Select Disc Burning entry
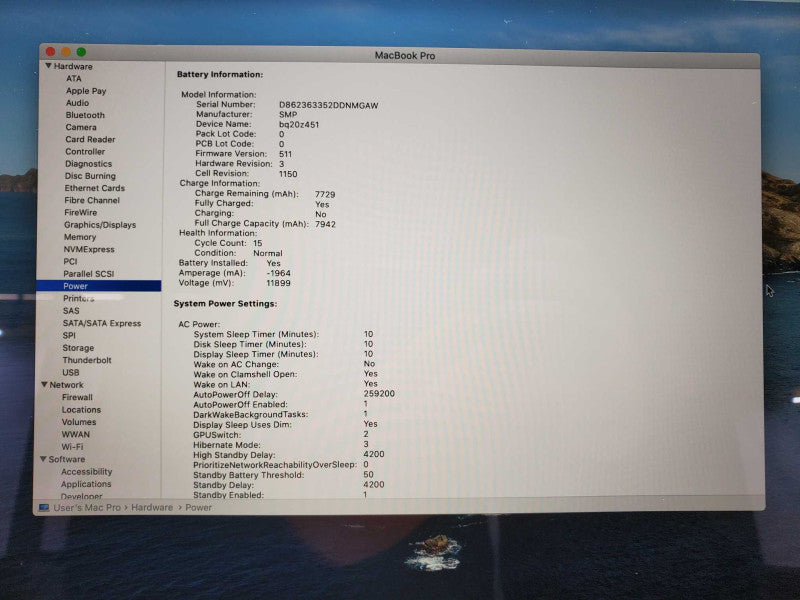The image size is (800, 600). (x=90, y=176)
